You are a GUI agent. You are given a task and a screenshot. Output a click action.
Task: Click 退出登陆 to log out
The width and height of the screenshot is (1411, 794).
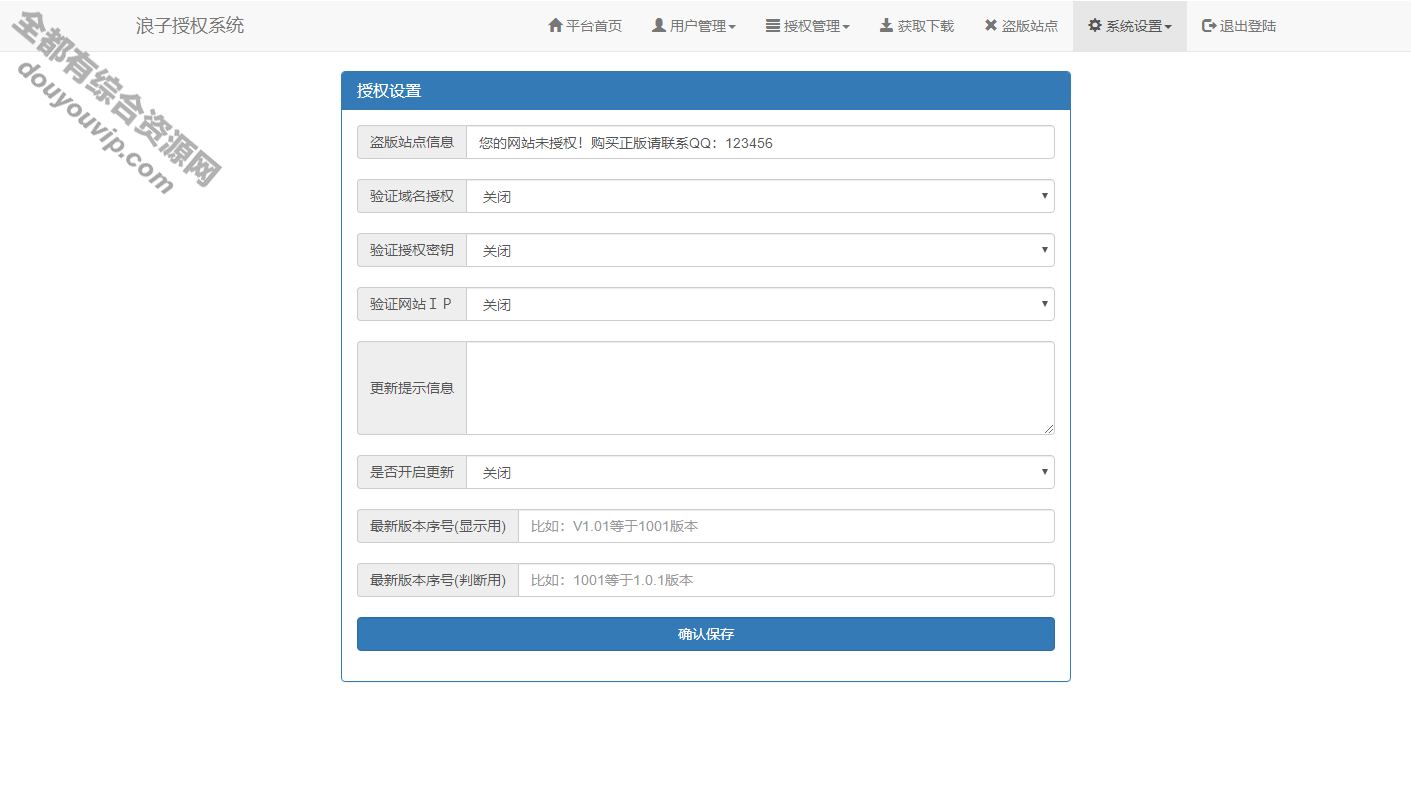tap(1239, 26)
